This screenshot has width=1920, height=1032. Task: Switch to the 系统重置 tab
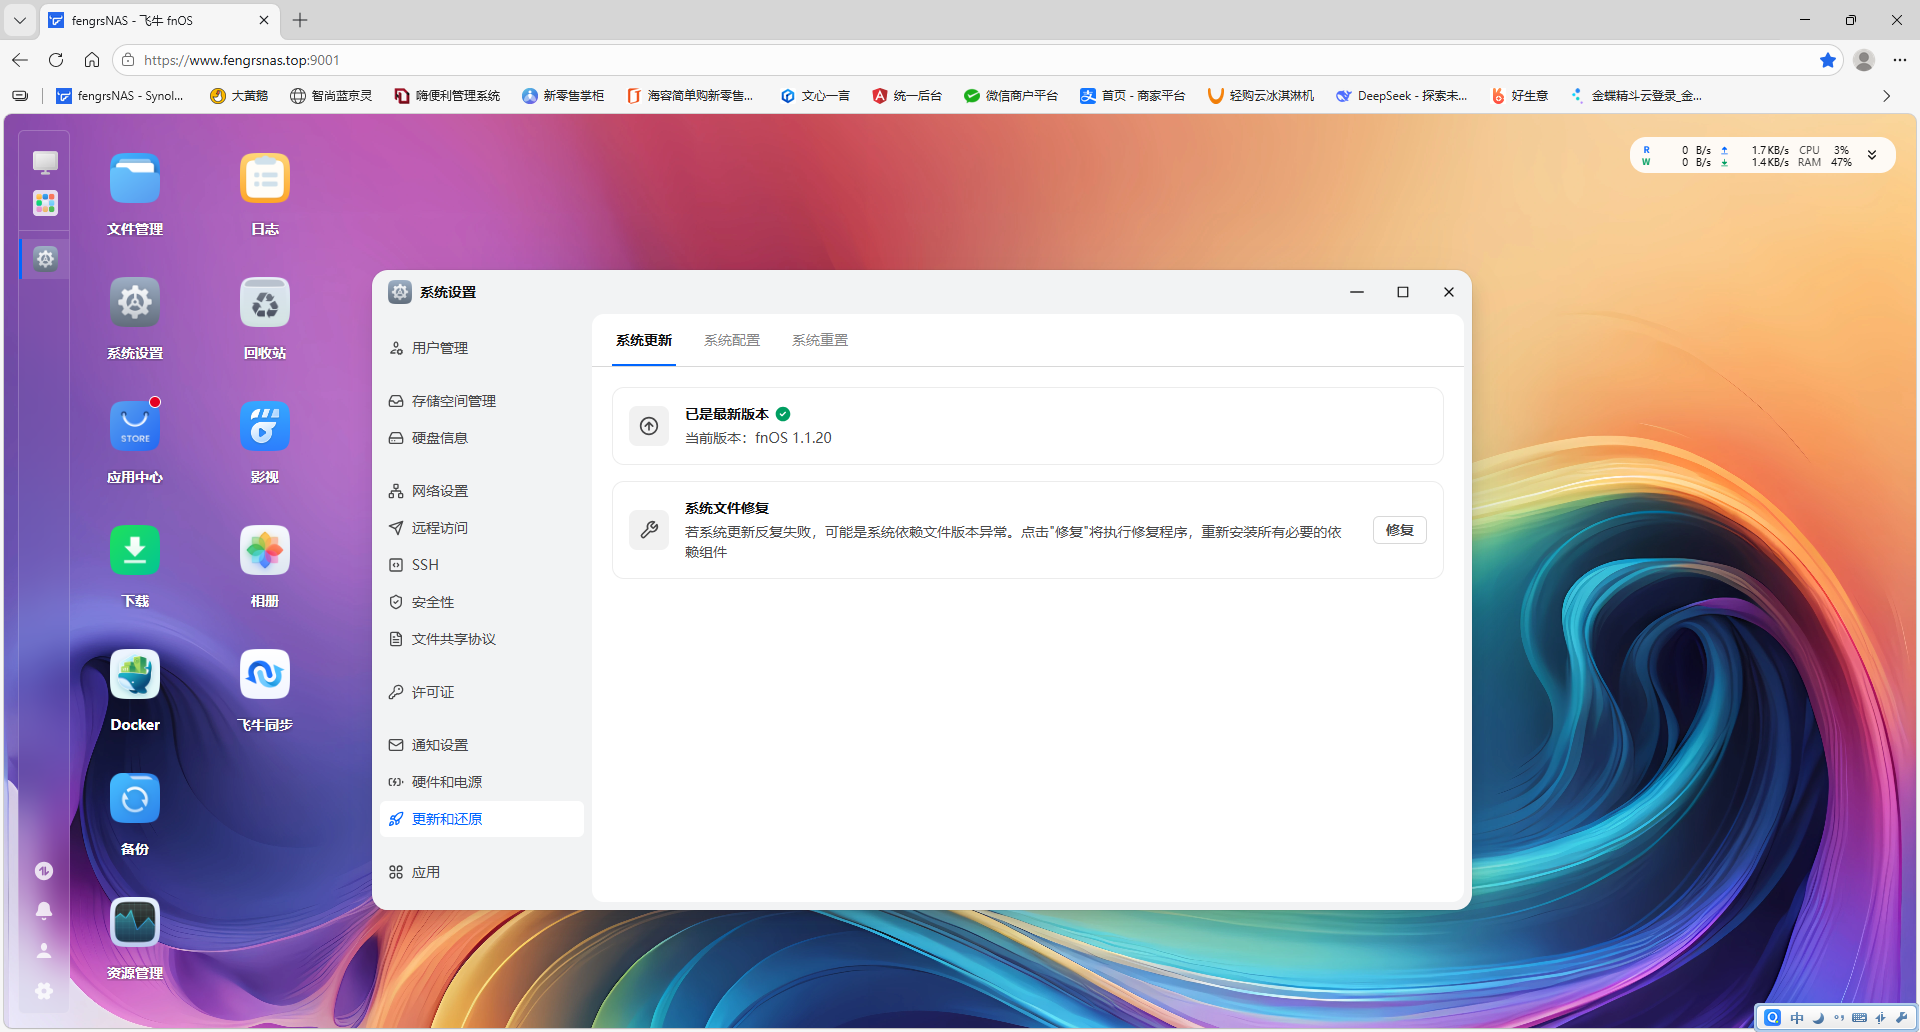coord(819,340)
